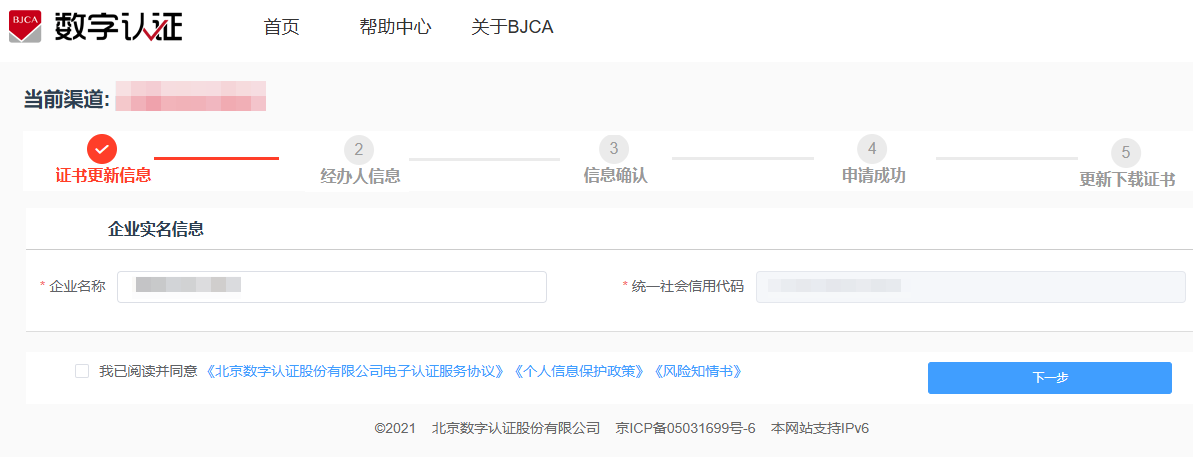Click the 证书更新信息 step label
The image size is (1193, 457).
[x=103, y=175]
